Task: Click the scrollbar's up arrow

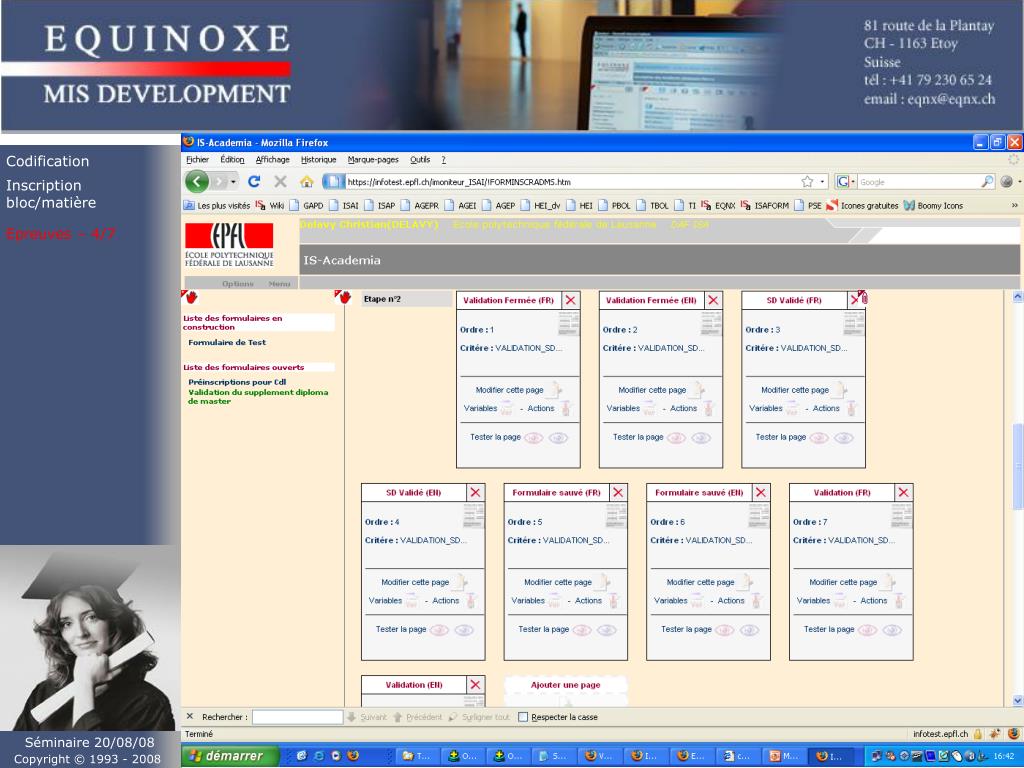Action: point(1017,297)
